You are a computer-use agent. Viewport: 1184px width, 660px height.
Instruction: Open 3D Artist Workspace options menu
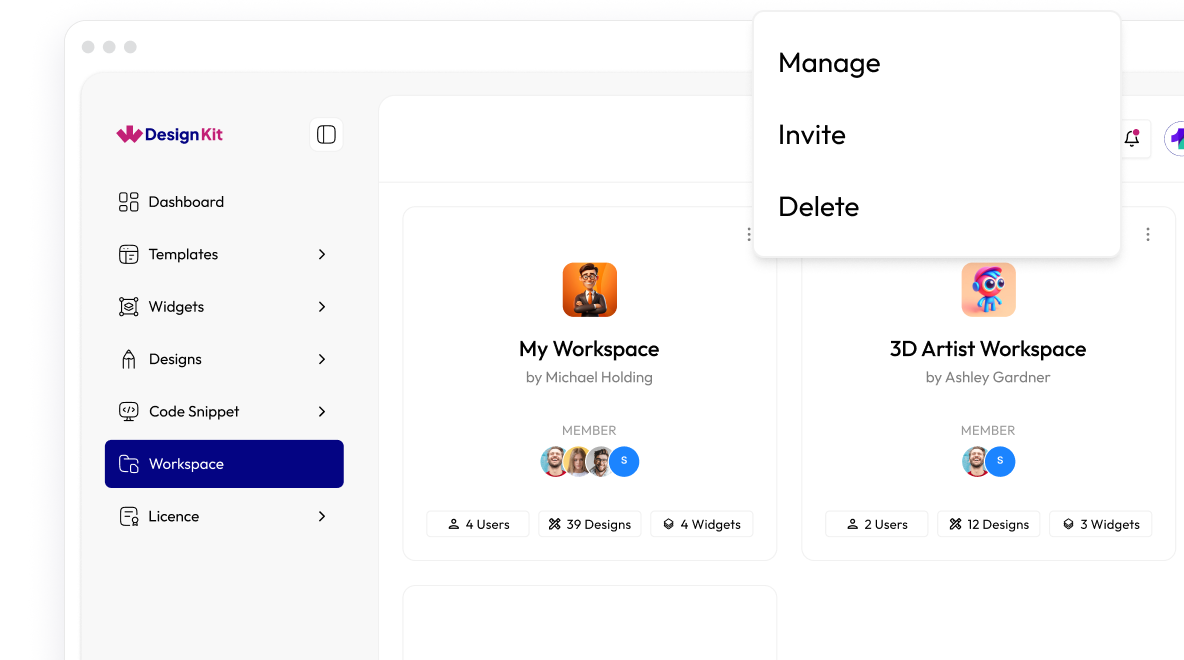pyautogui.click(x=1147, y=234)
